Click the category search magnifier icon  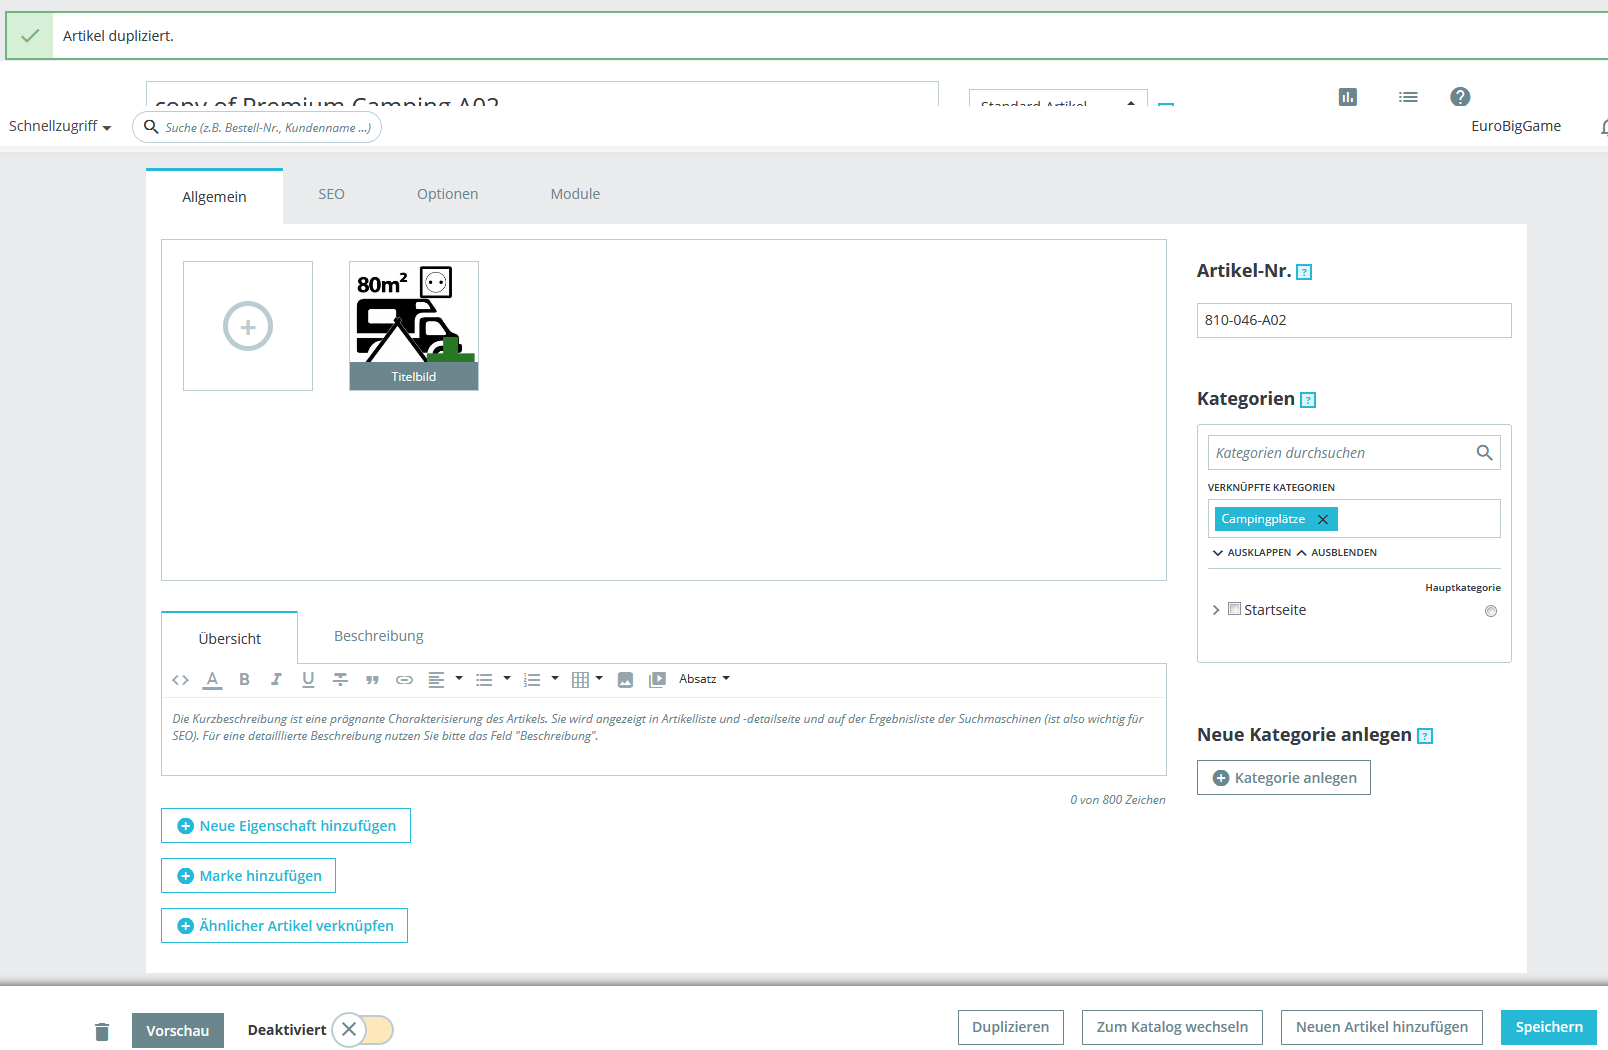point(1484,453)
